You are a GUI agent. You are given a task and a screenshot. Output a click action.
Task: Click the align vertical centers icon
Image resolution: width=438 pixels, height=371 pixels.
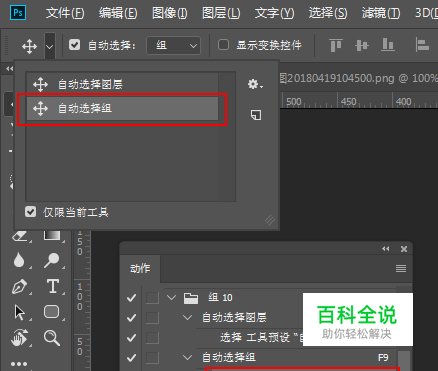point(362,45)
